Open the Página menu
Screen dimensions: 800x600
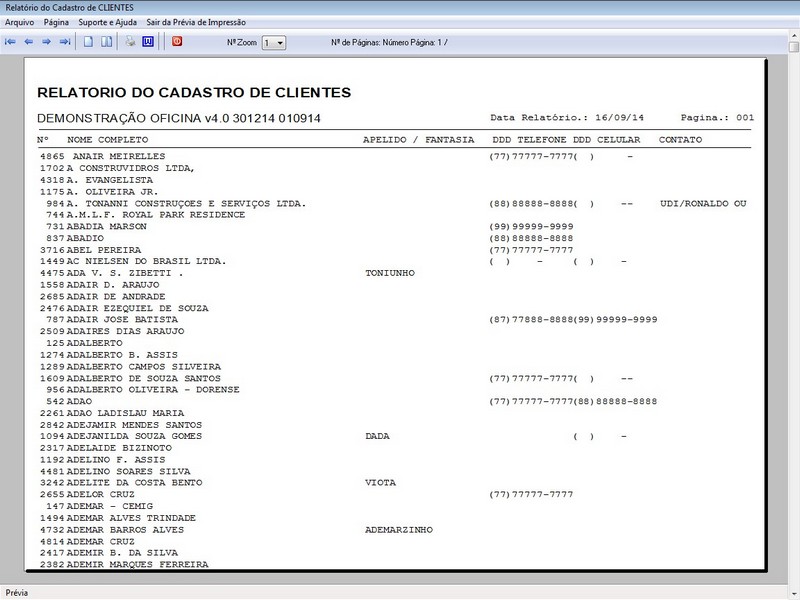pos(56,22)
